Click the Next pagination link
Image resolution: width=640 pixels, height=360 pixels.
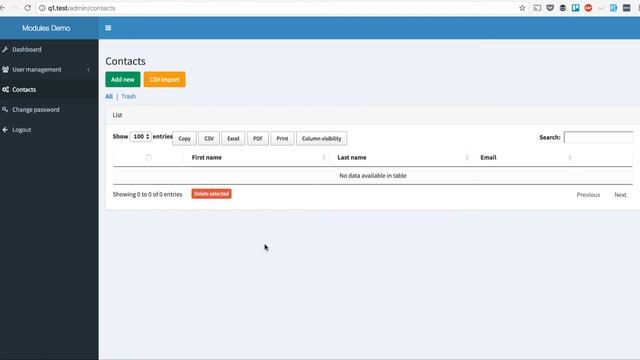[620, 195]
